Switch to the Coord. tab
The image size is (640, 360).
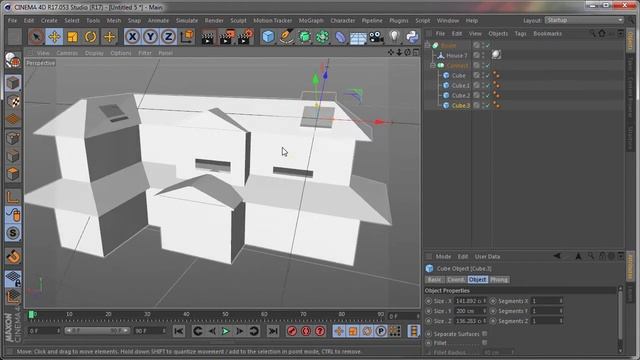(456, 280)
